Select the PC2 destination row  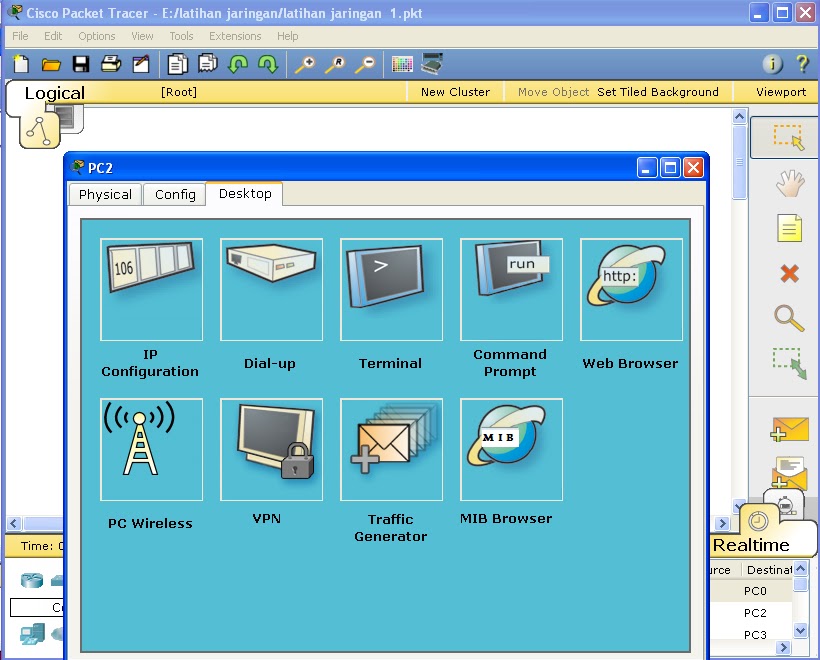[755, 613]
